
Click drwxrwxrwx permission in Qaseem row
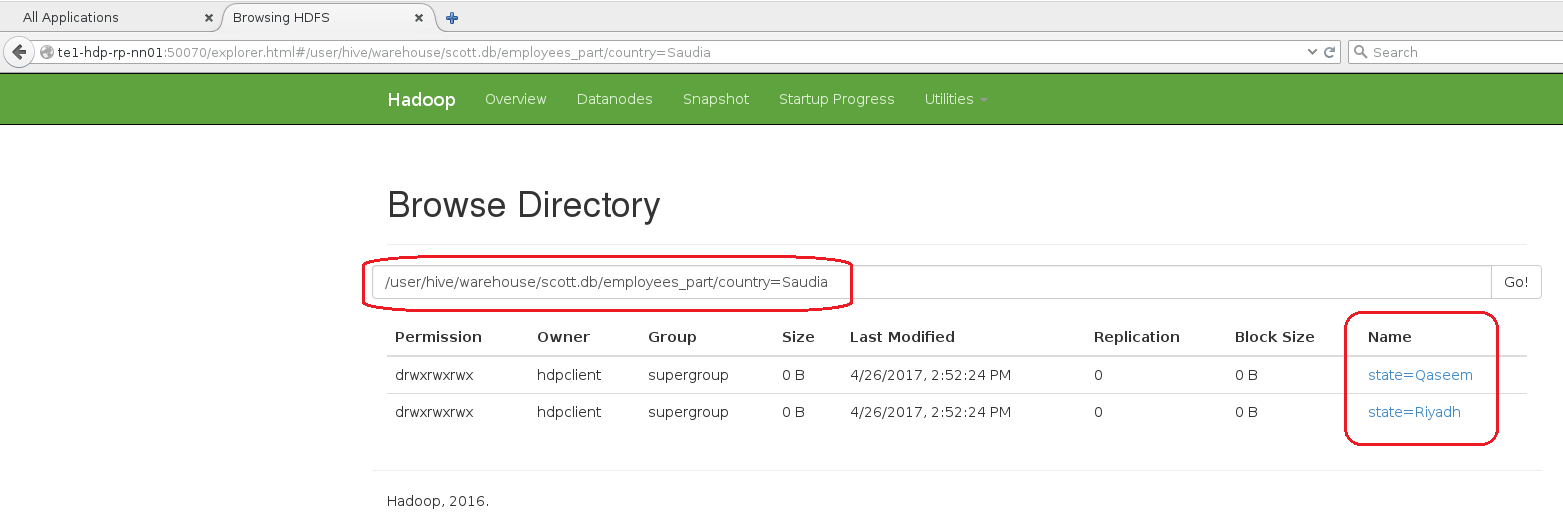[434, 375]
